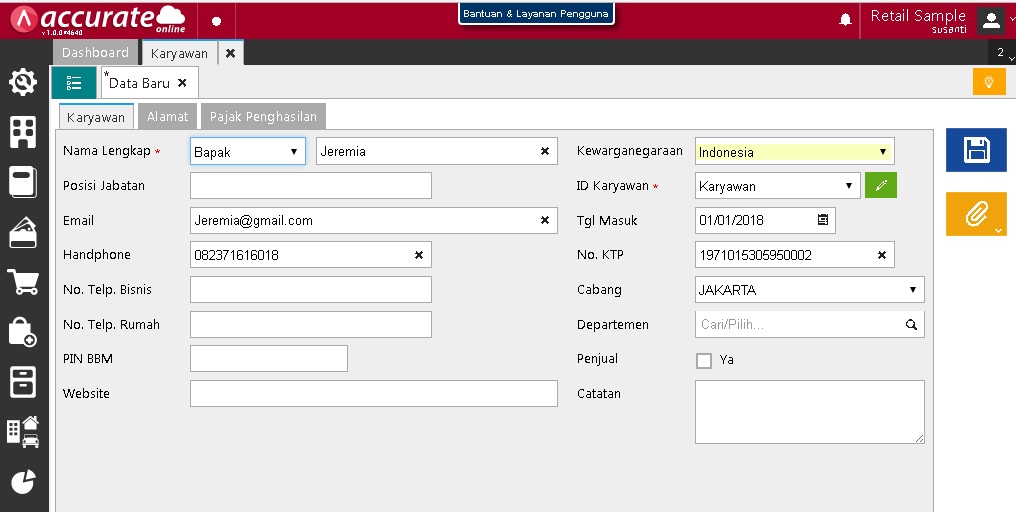Open Bantuan & Layanan Pengguna
This screenshot has height=512, width=1016.
click(536, 13)
